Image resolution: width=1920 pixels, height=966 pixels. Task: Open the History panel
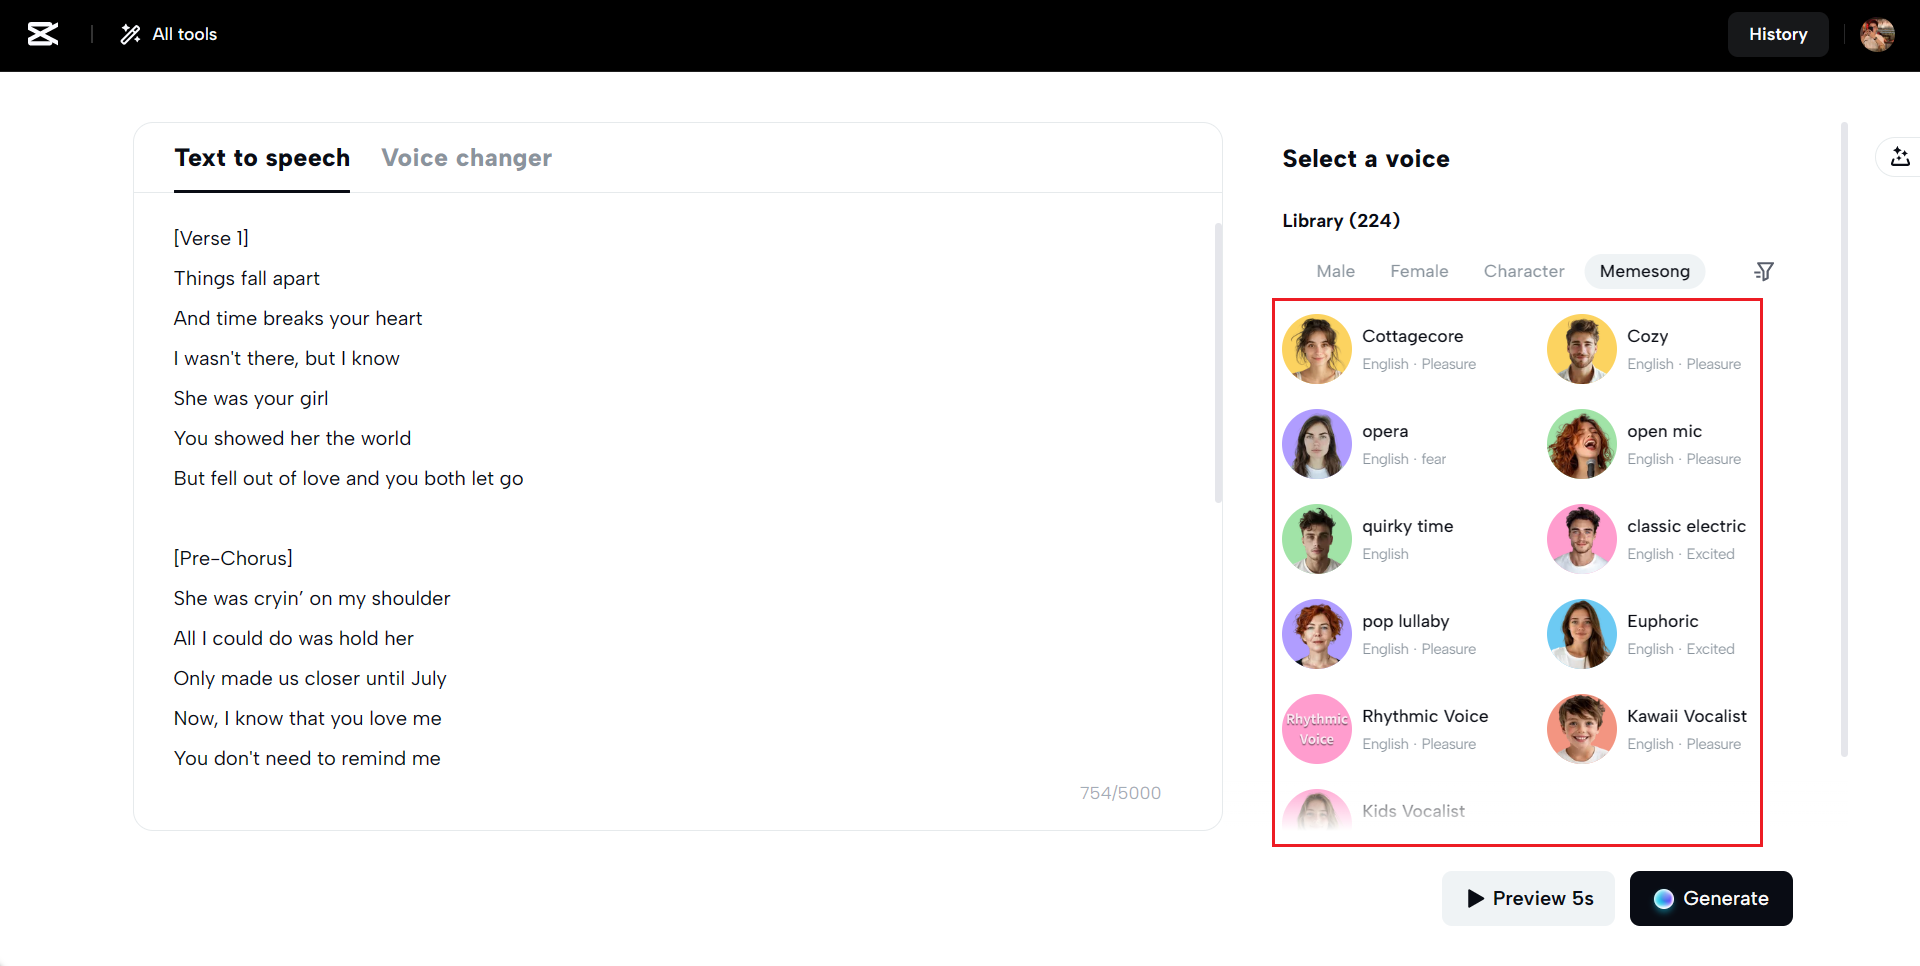click(1777, 34)
